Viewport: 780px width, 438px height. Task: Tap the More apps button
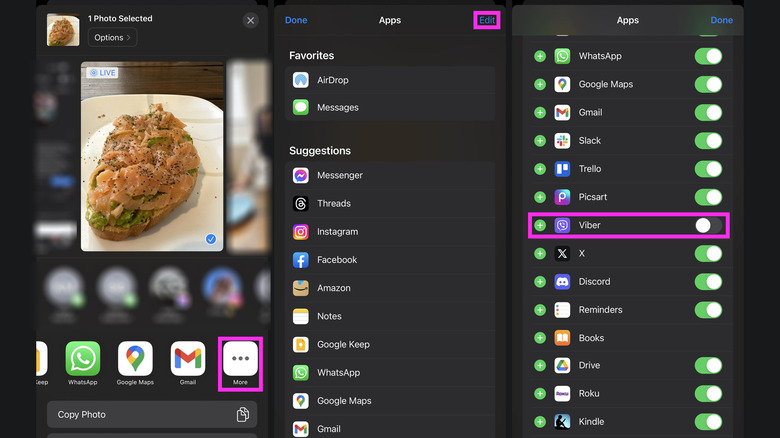pos(240,358)
